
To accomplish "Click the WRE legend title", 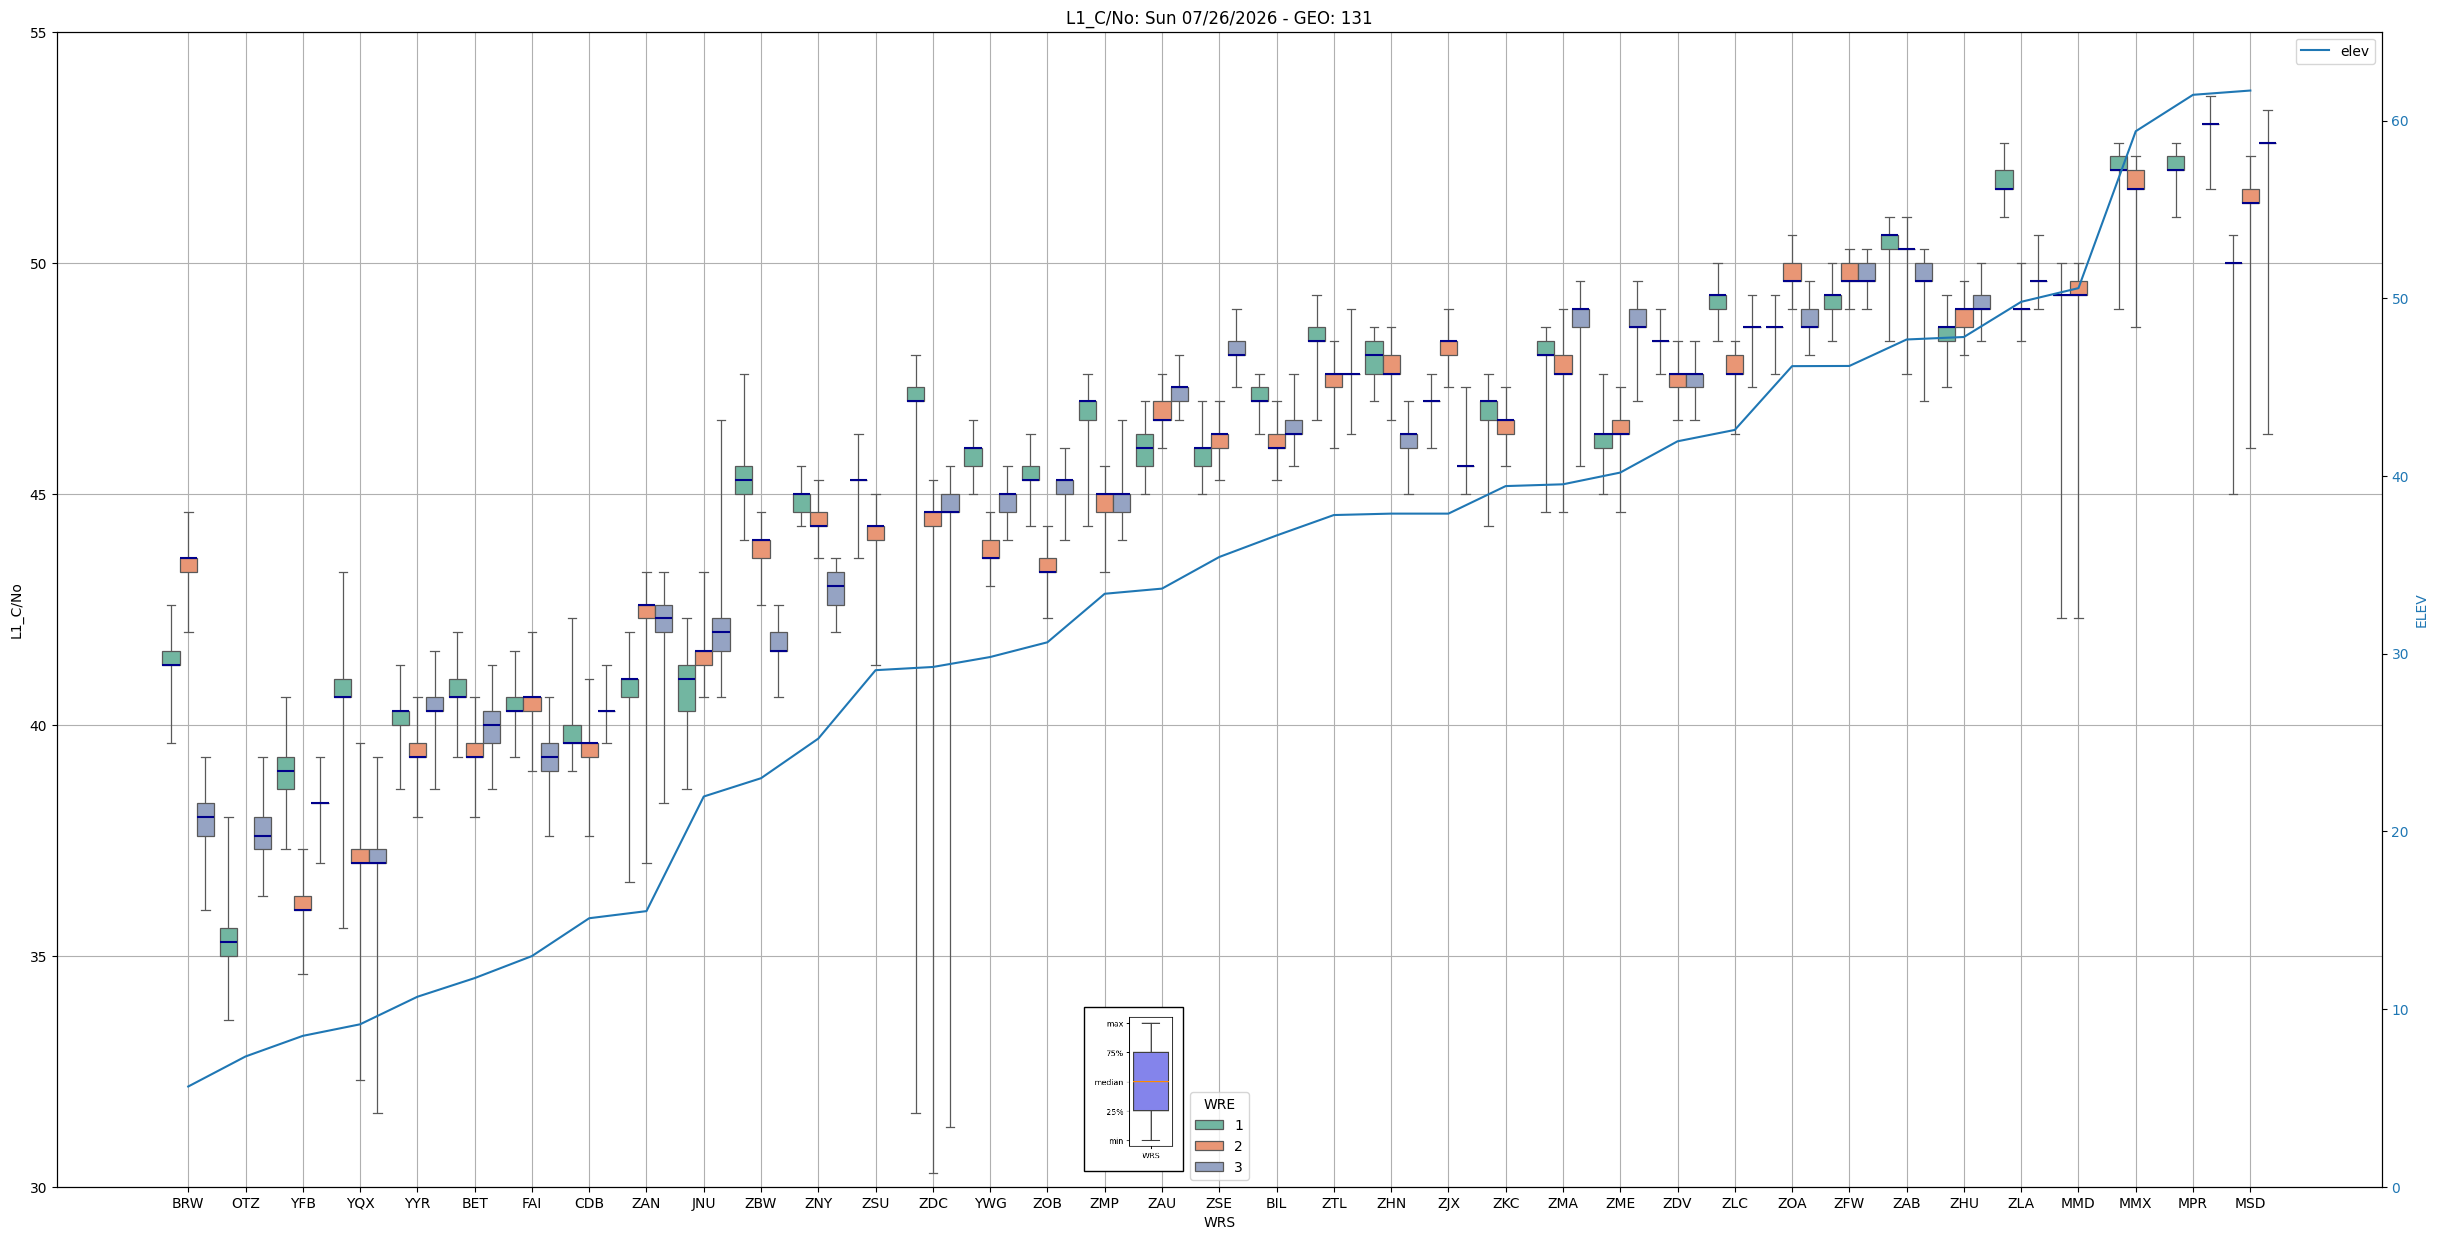I will click(1219, 1104).
